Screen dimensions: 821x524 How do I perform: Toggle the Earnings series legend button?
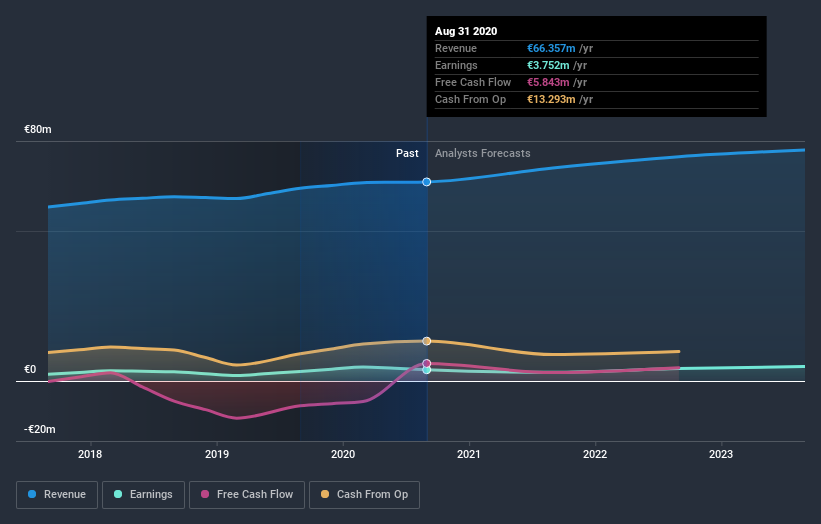coord(143,495)
